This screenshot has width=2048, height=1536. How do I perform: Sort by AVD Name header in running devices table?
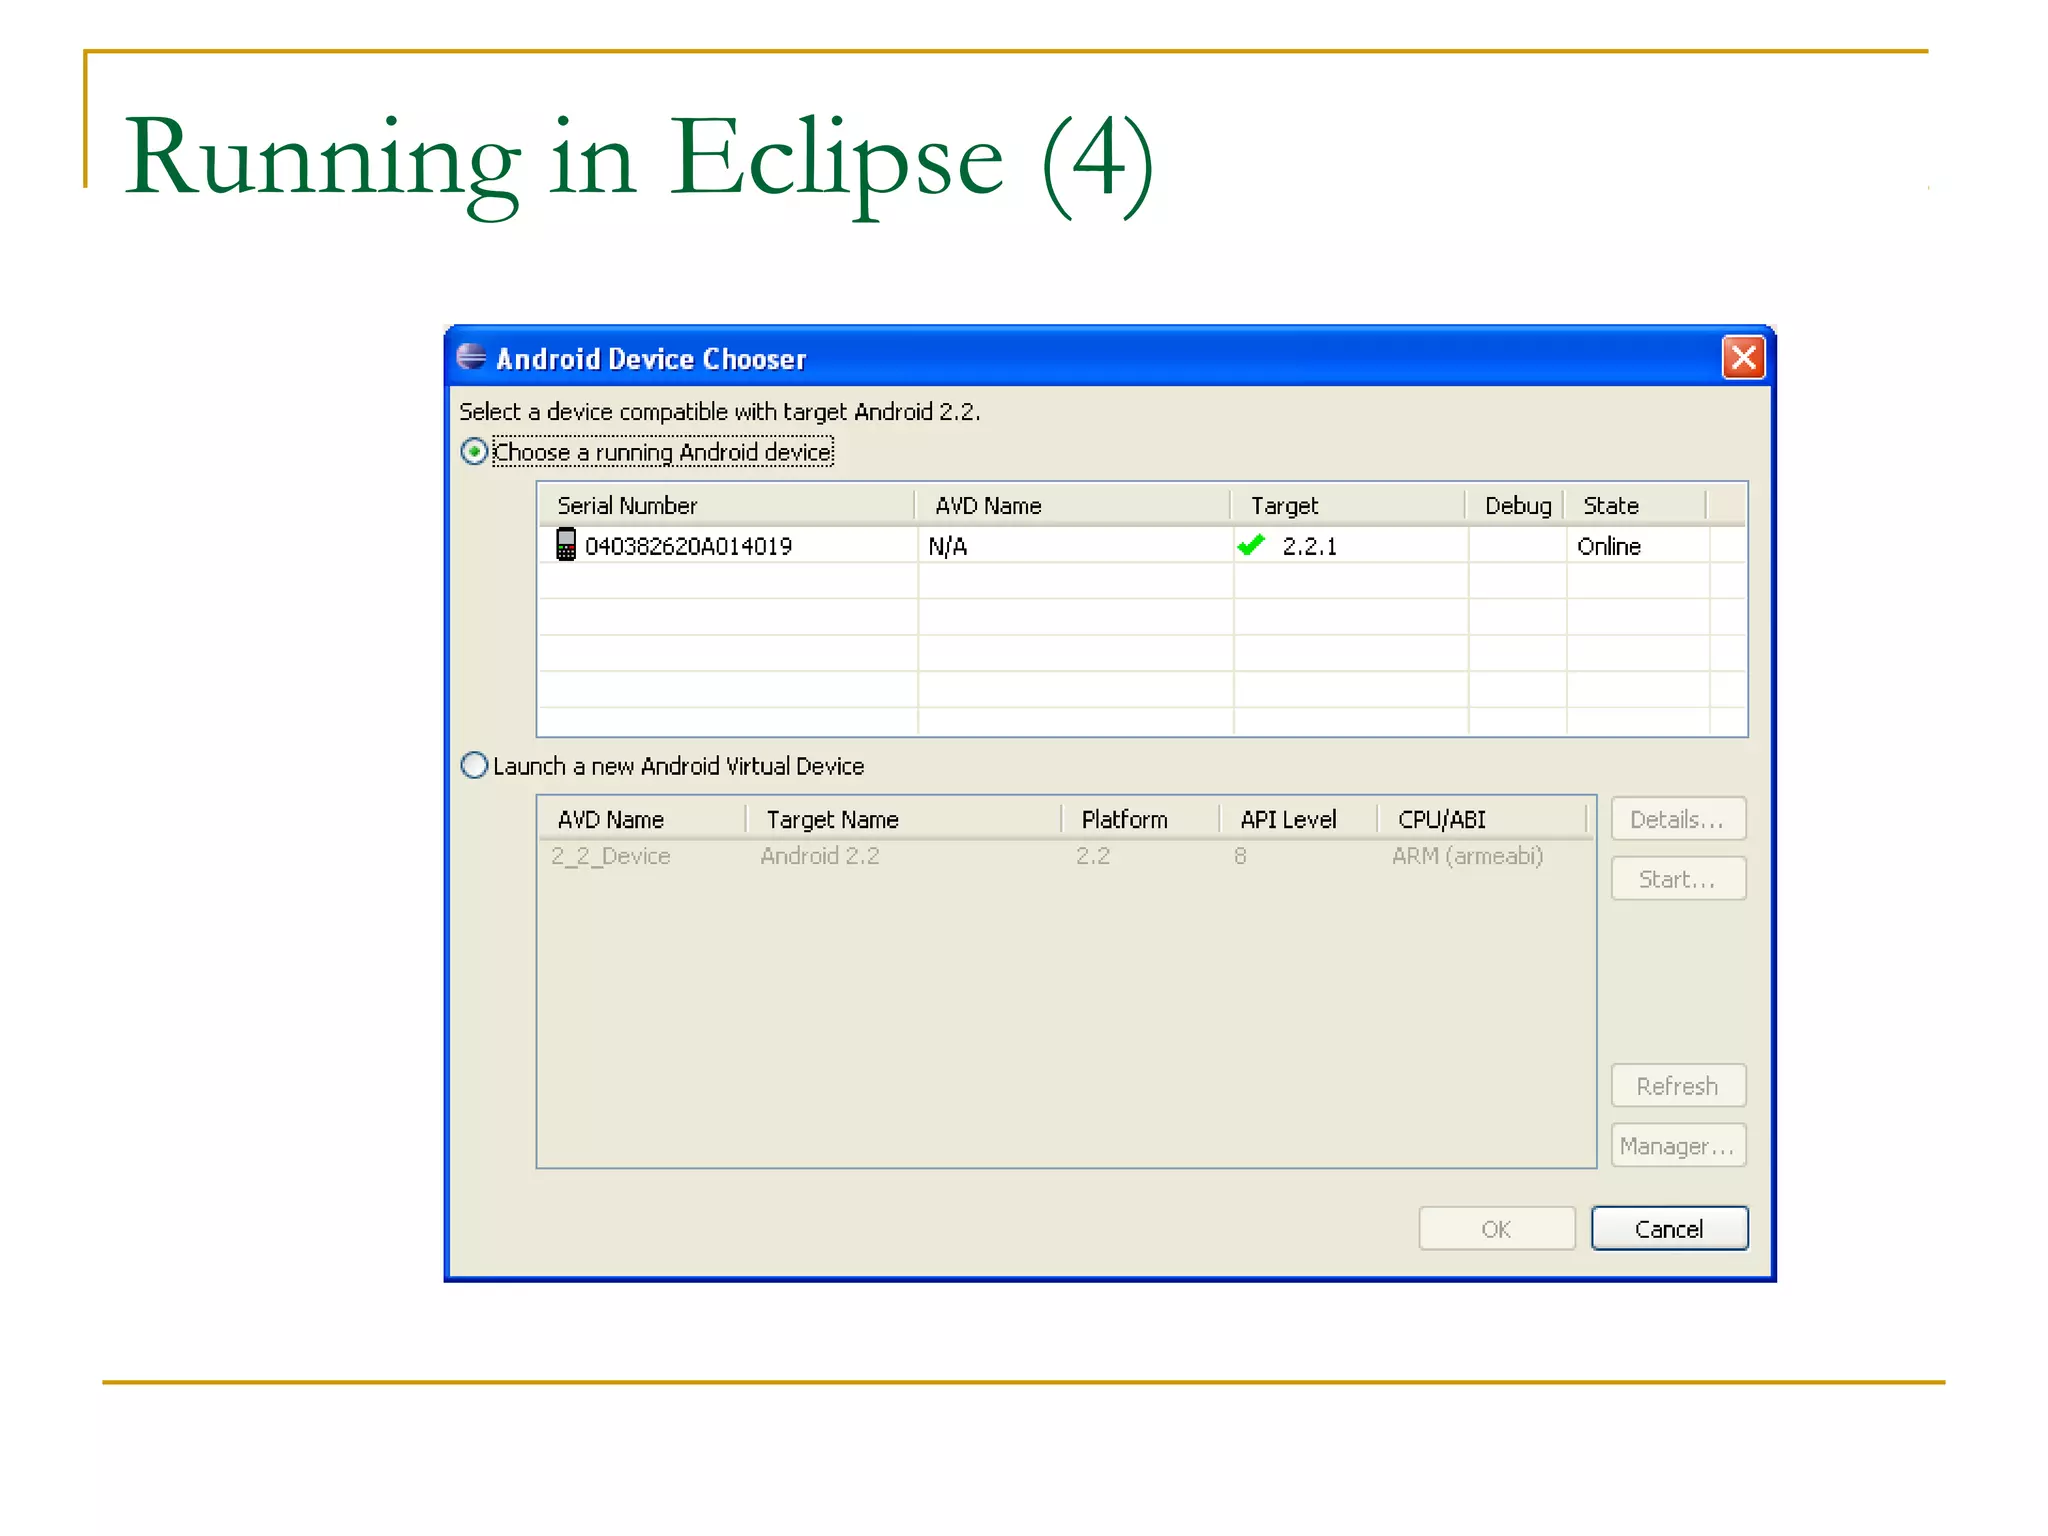(1074, 505)
